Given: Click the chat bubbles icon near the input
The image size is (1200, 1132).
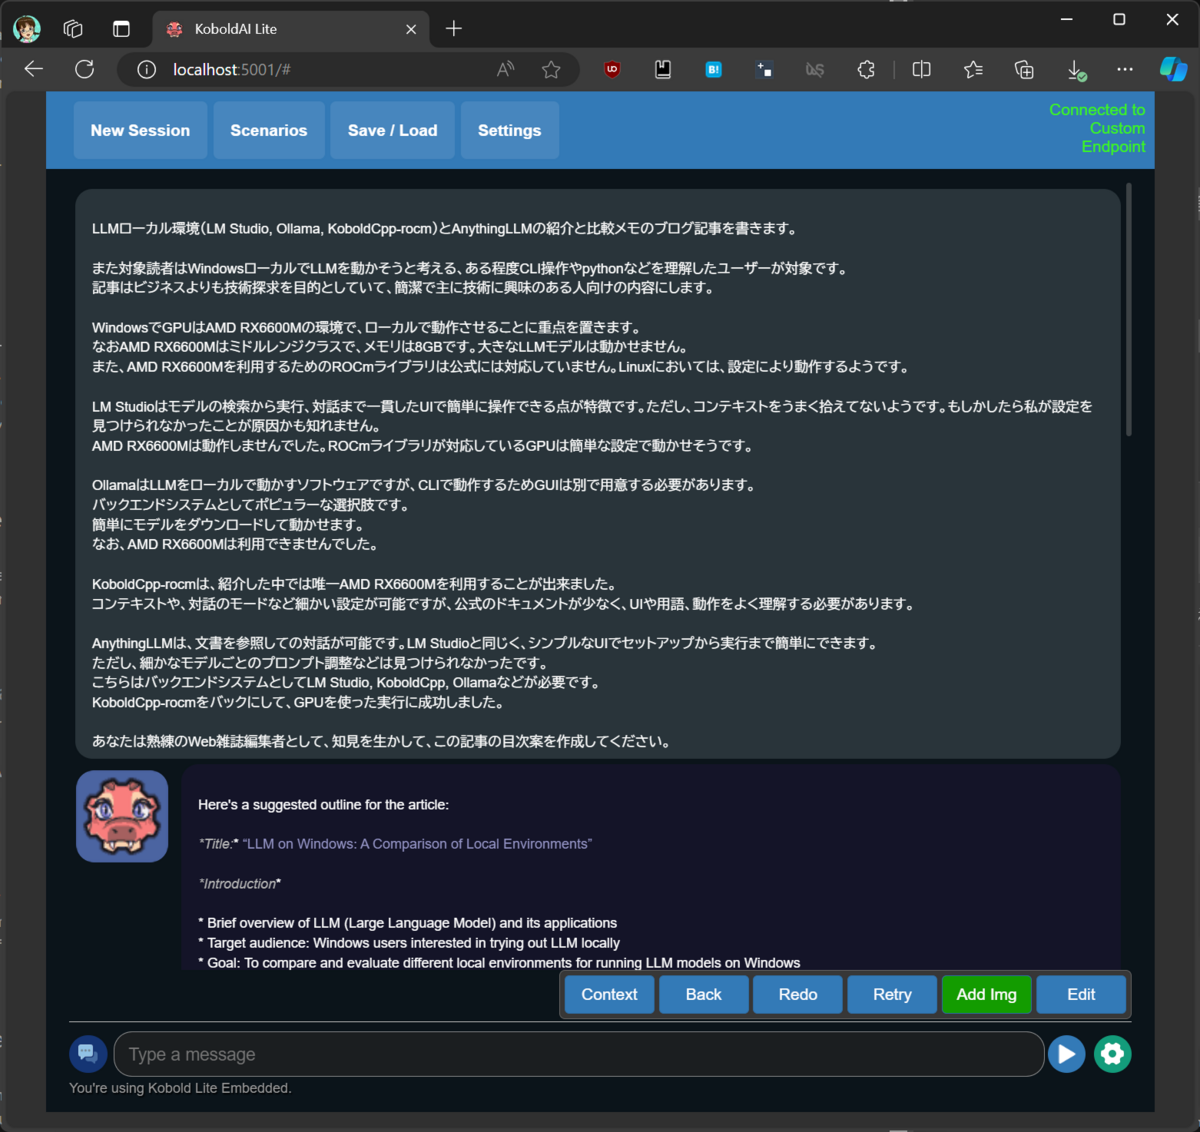Looking at the screenshot, I should point(88,1053).
